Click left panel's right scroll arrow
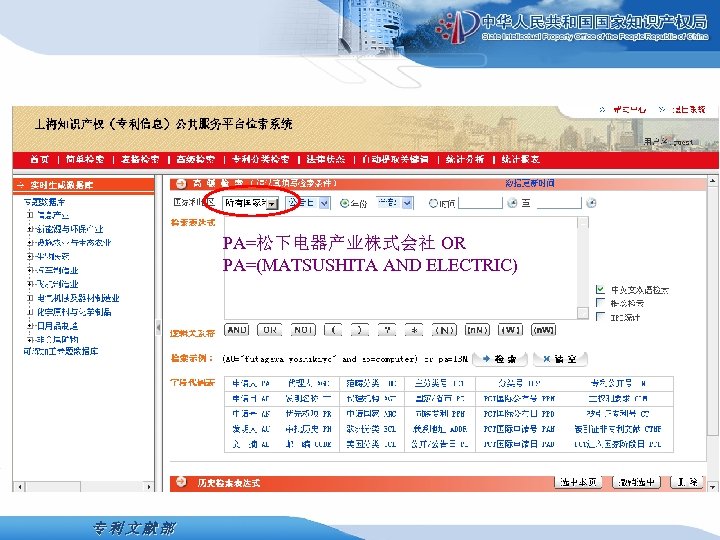Image resolution: width=720 pixels, height=540 pixels. [x=148, y=486]
